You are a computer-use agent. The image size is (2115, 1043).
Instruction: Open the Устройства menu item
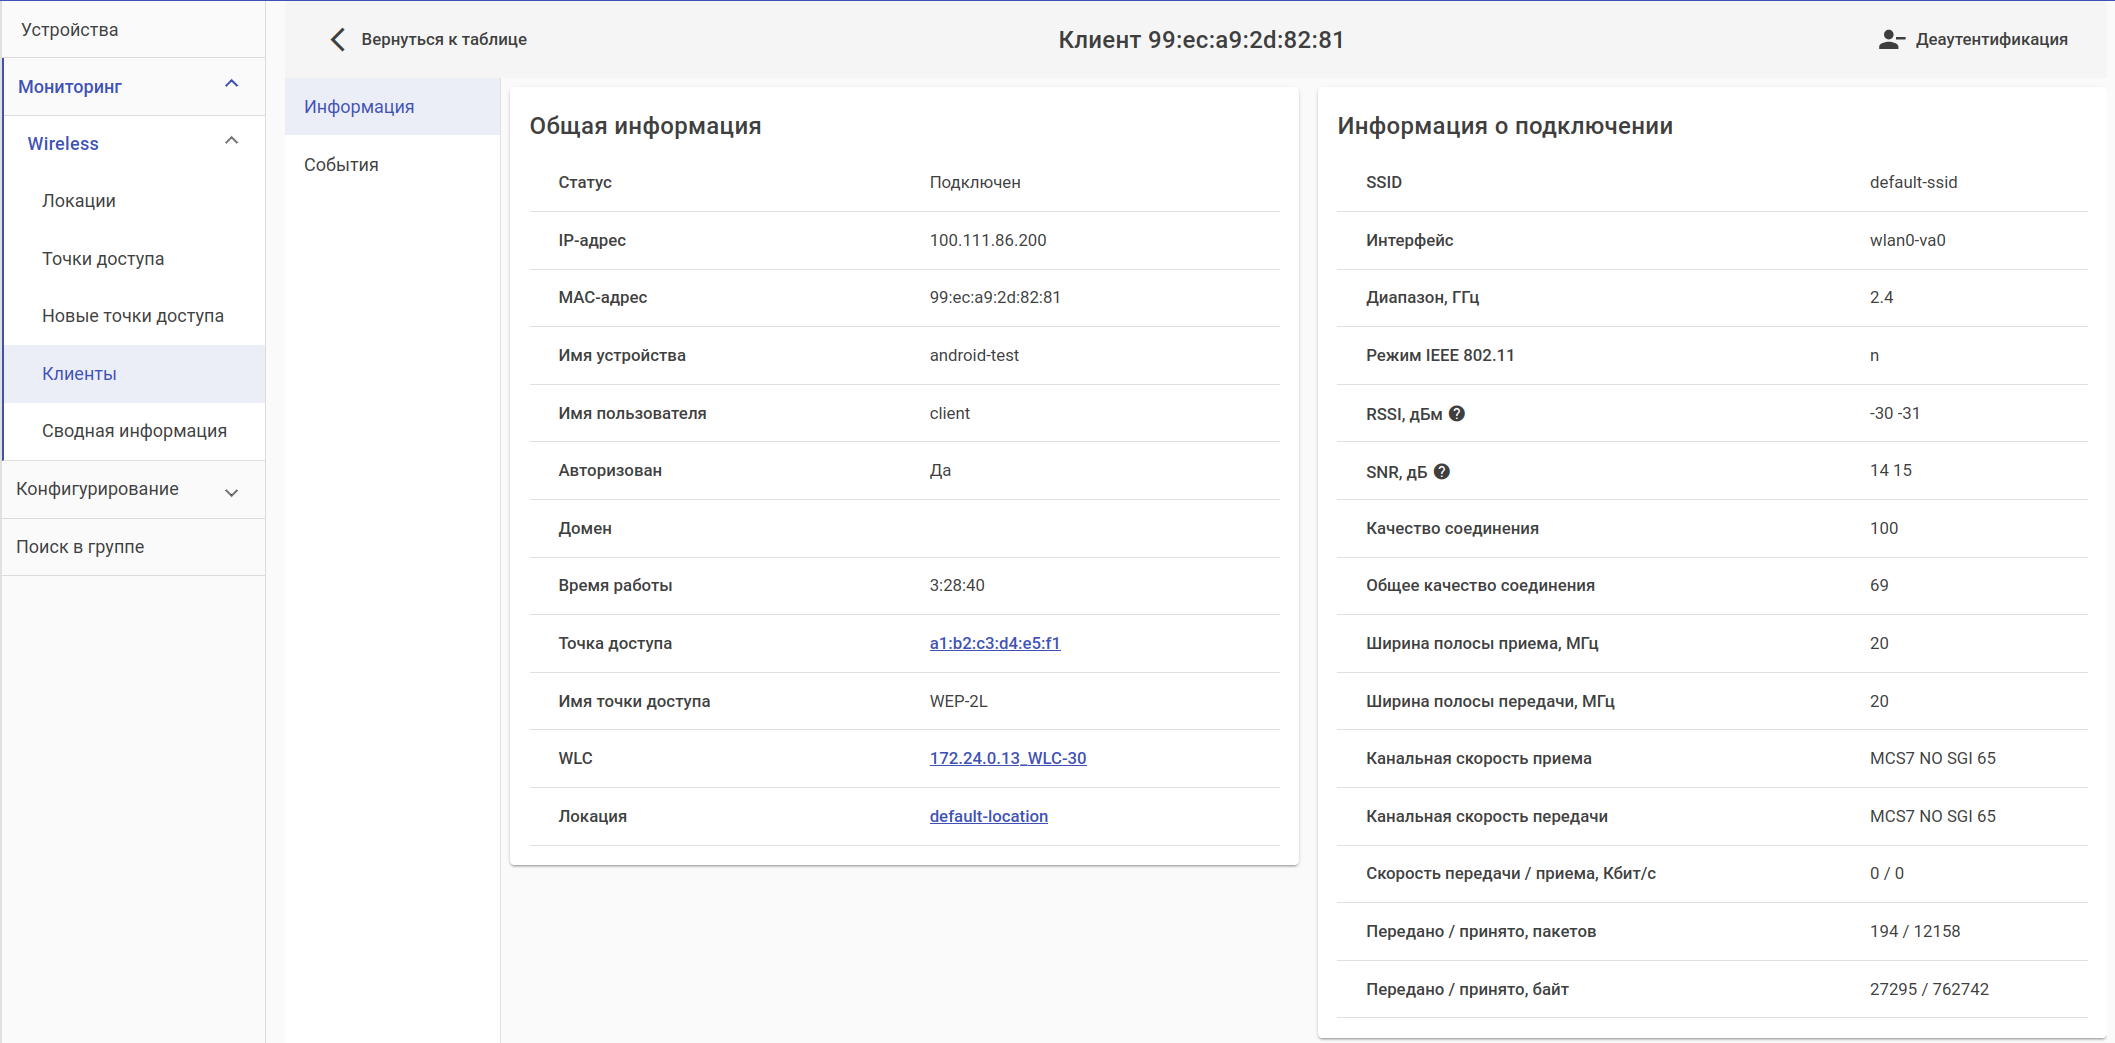pyautogui.click(x=70, y=30)
